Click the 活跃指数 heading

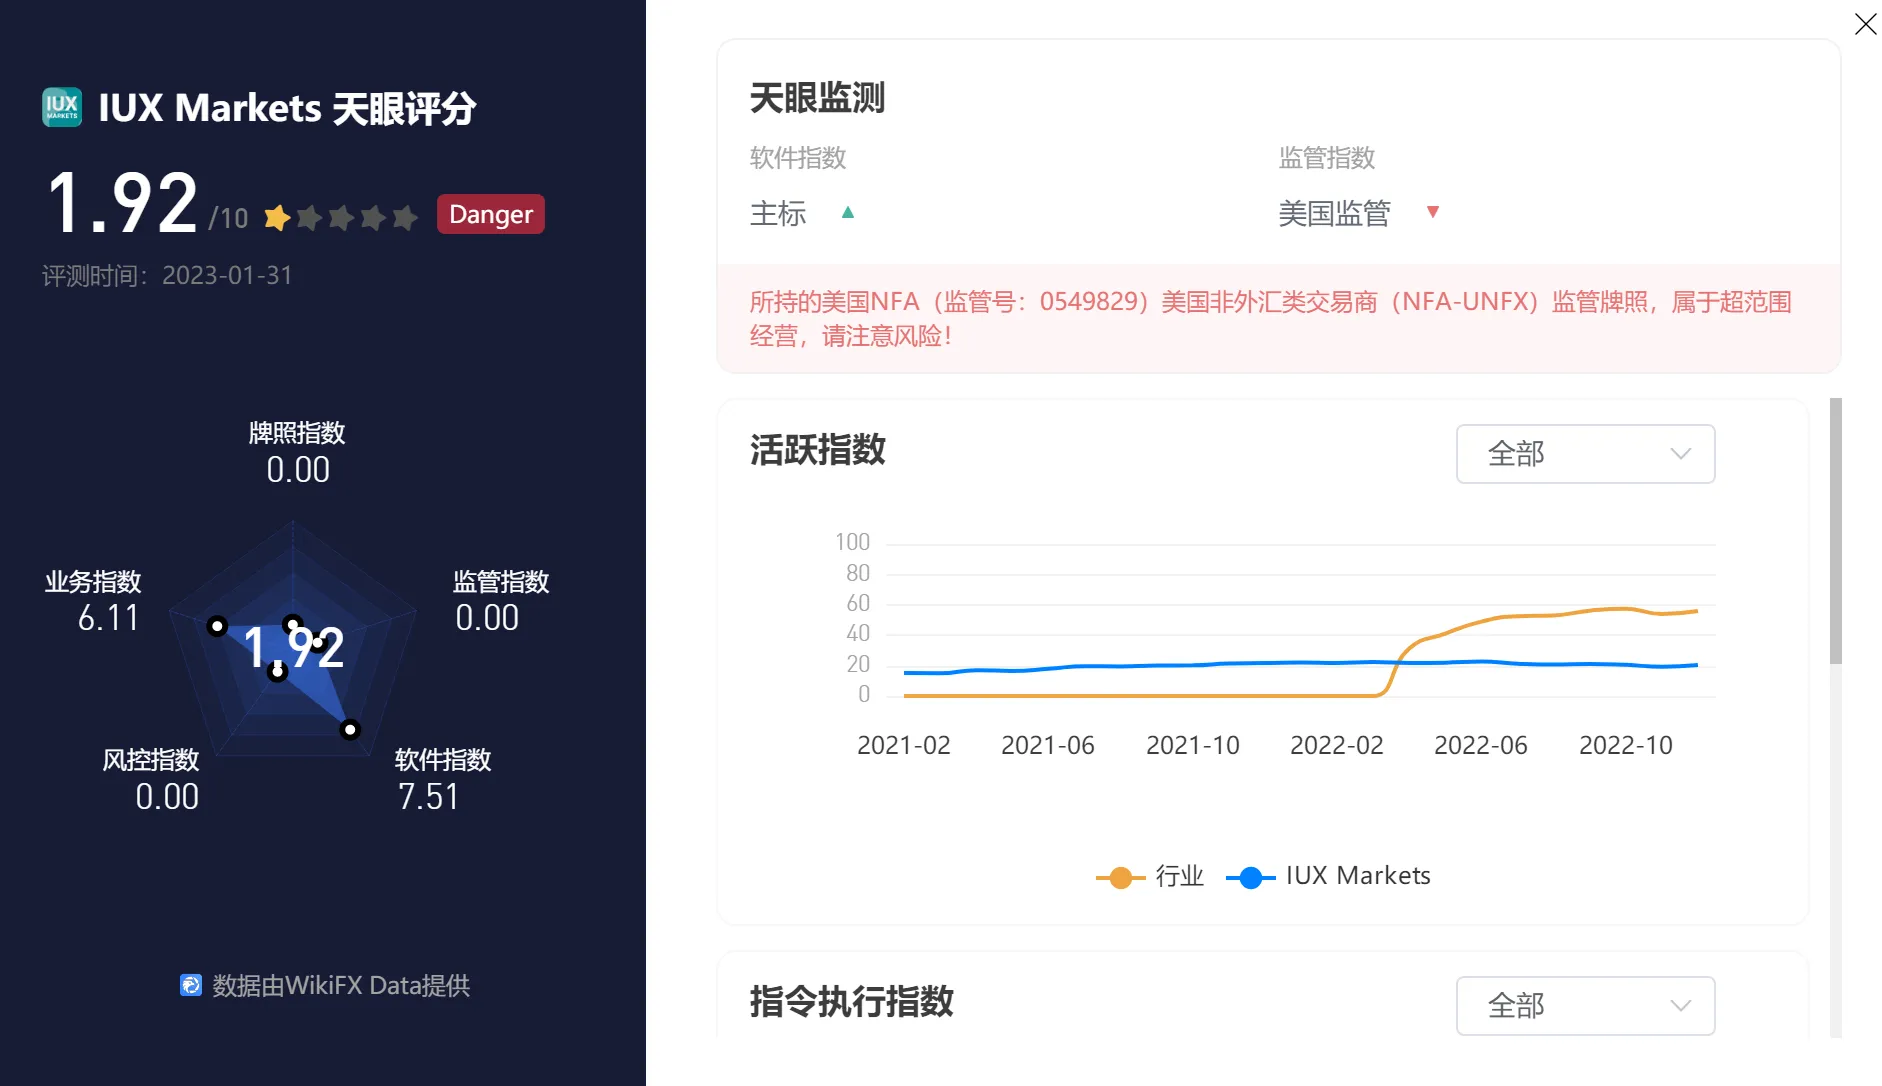click(x=817, y=450)
